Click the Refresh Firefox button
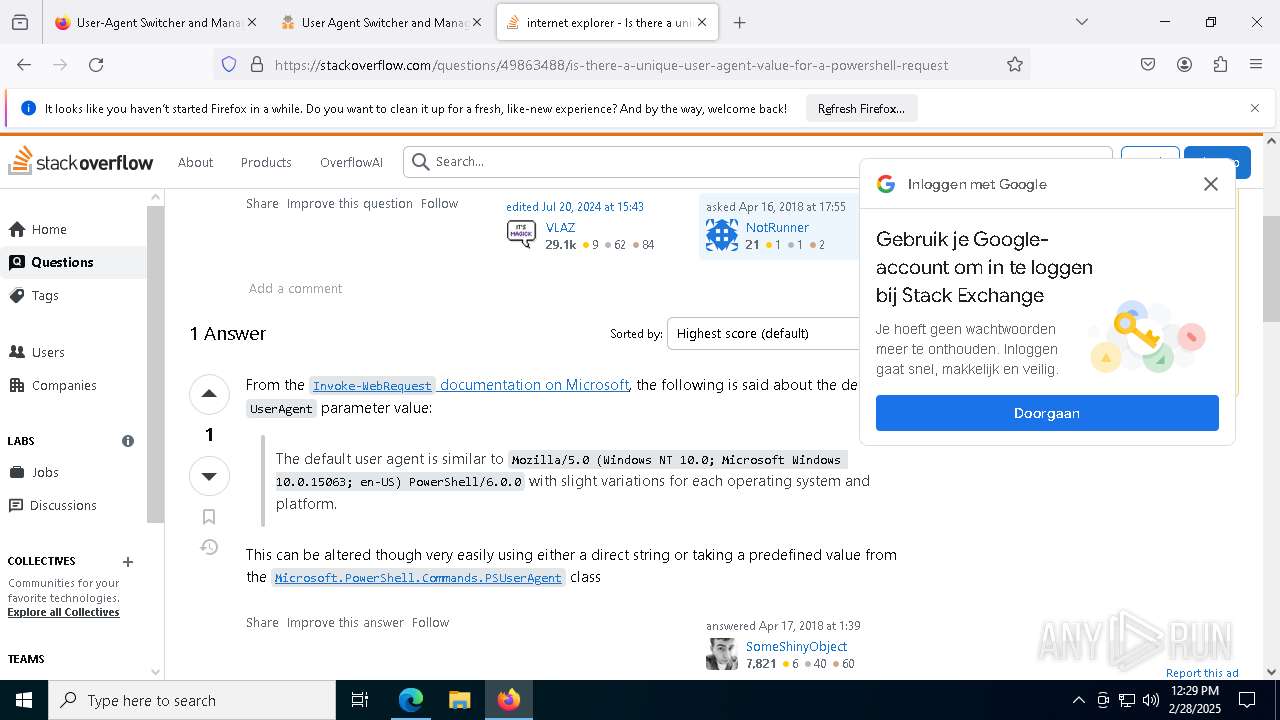Screen dimensions: 1280x720 click(861, 108)
